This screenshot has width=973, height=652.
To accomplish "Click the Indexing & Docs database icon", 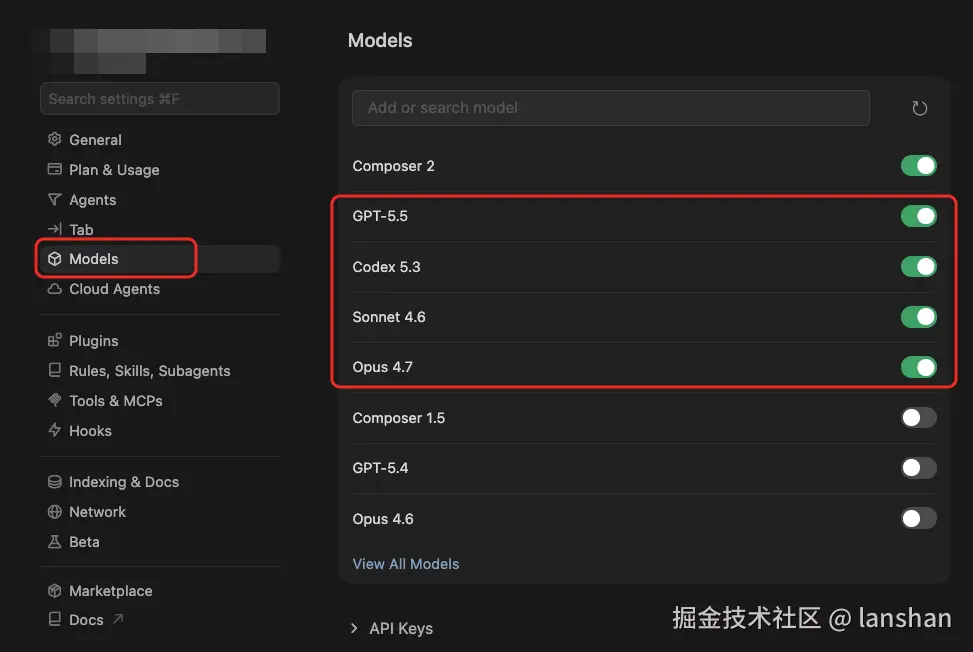I will coord(55,481).
